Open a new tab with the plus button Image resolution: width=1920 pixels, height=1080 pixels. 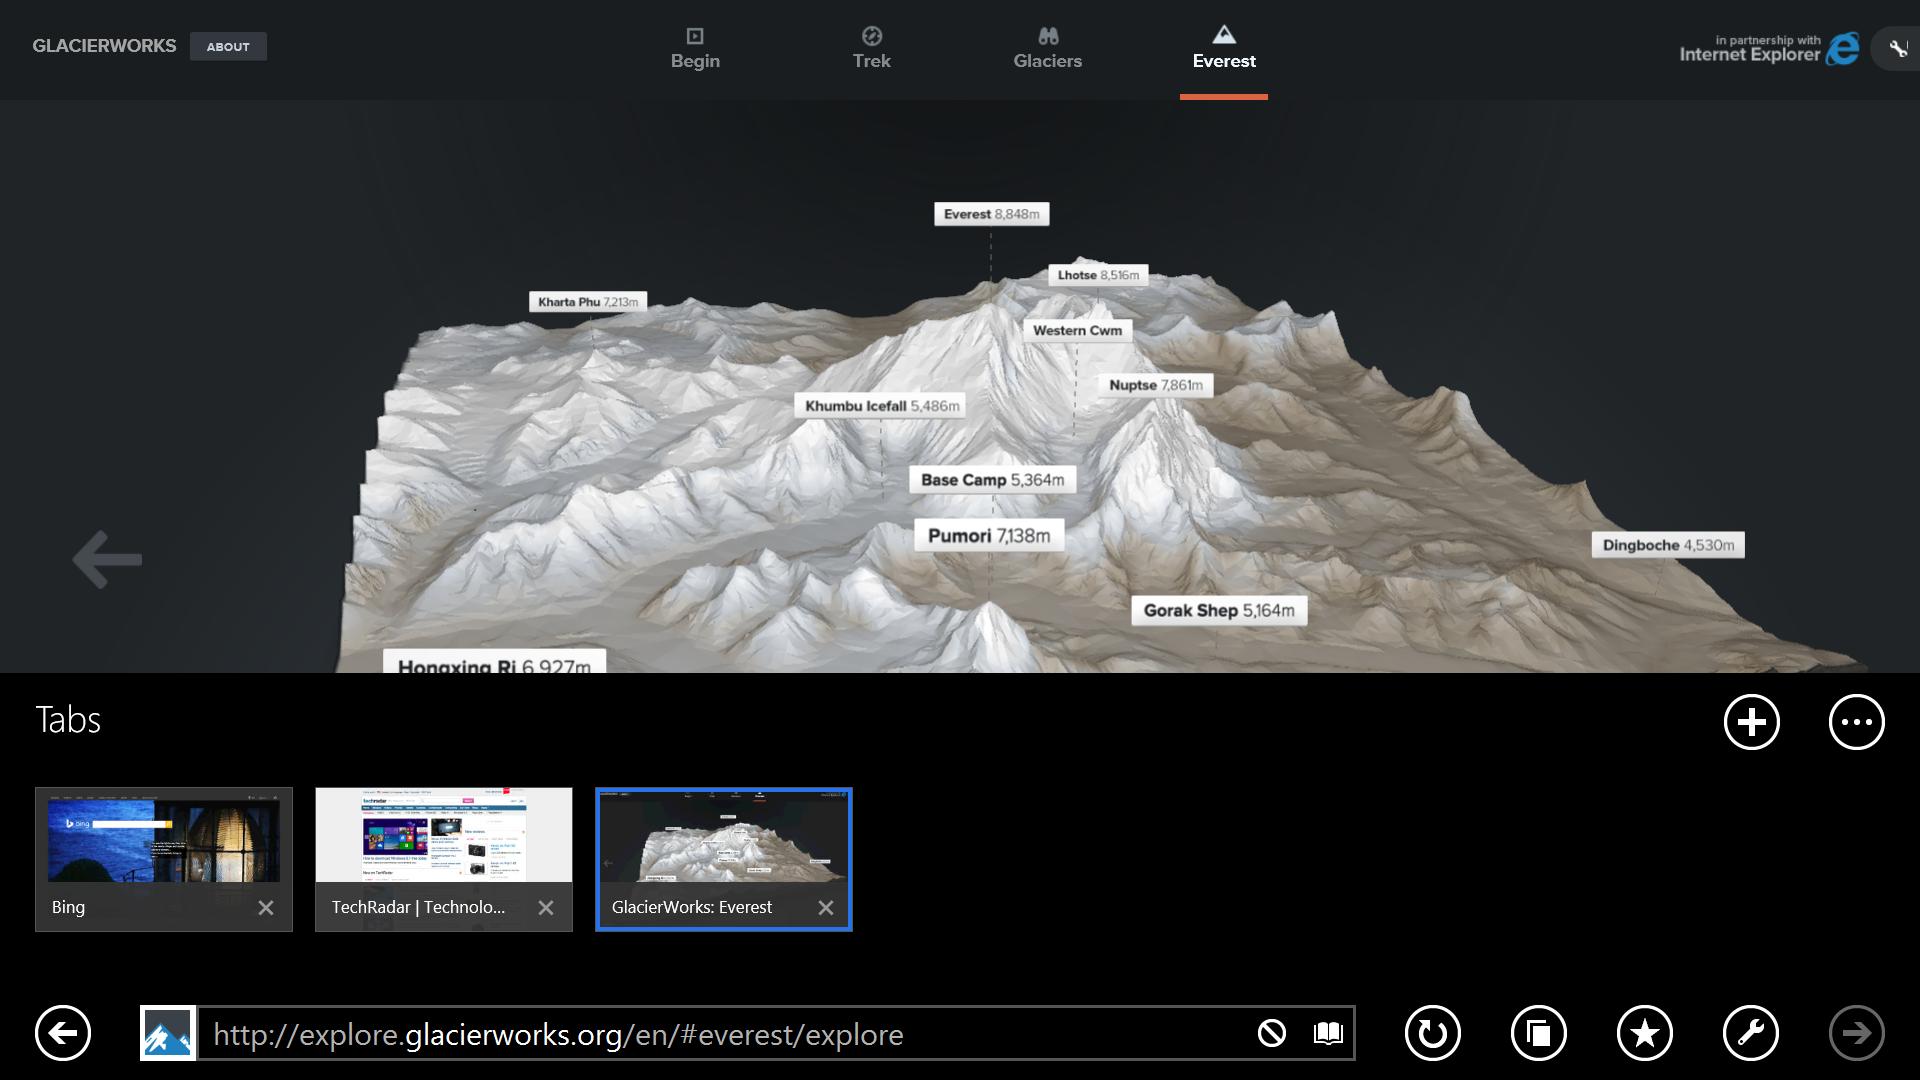click(1752, 722)
